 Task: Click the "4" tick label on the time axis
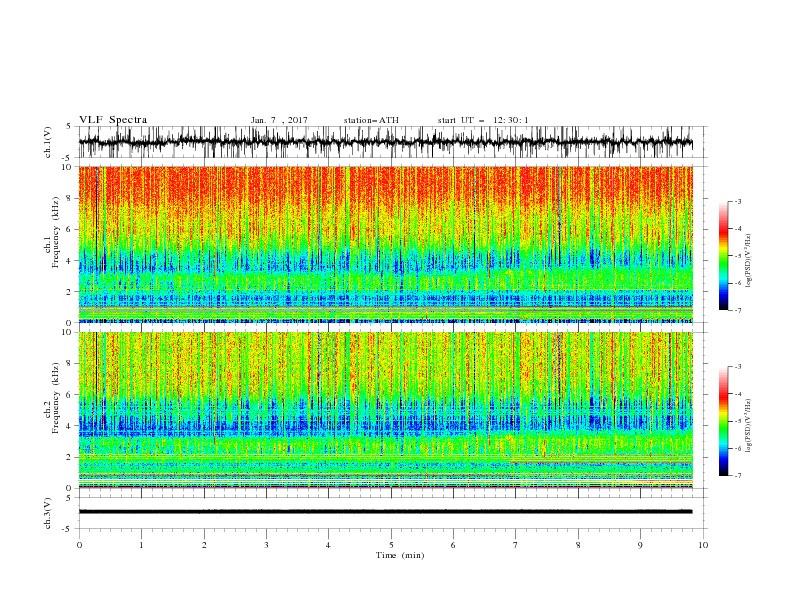click(328, 545)
